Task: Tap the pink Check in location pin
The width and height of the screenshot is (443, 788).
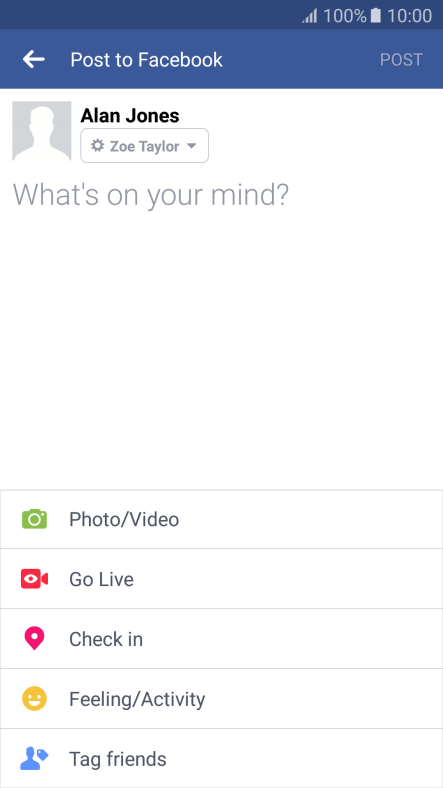Action: 34,639
